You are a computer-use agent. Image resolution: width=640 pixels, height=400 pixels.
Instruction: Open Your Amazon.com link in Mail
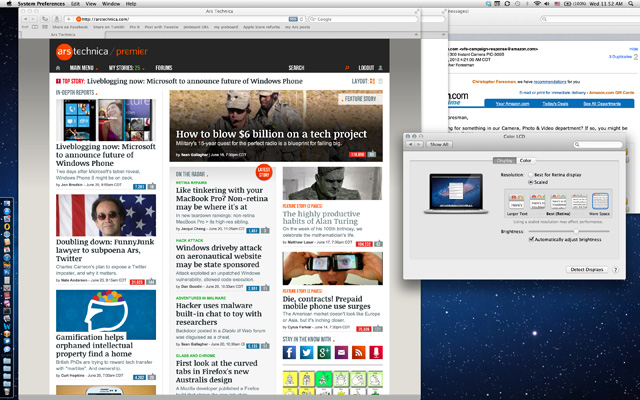pos(512,104)
